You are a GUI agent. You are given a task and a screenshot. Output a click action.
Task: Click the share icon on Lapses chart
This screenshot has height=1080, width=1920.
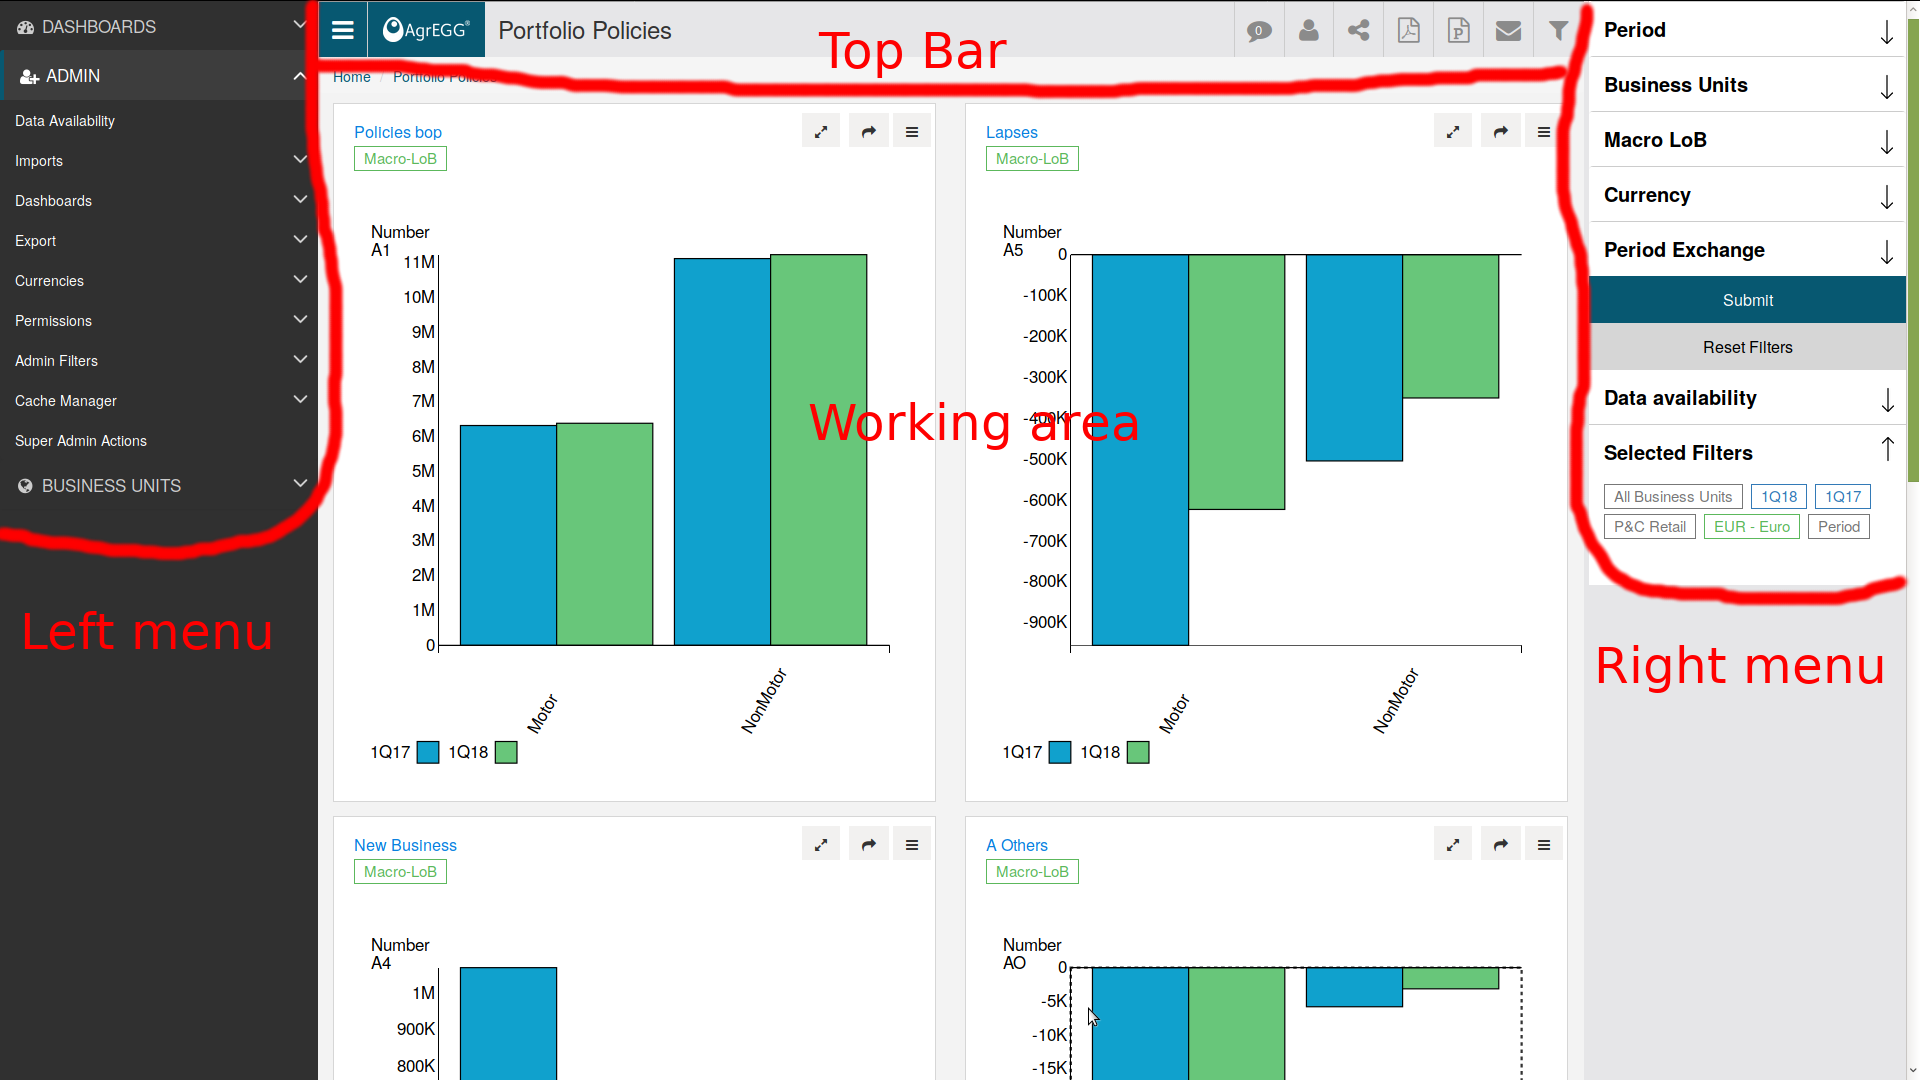1499,132
